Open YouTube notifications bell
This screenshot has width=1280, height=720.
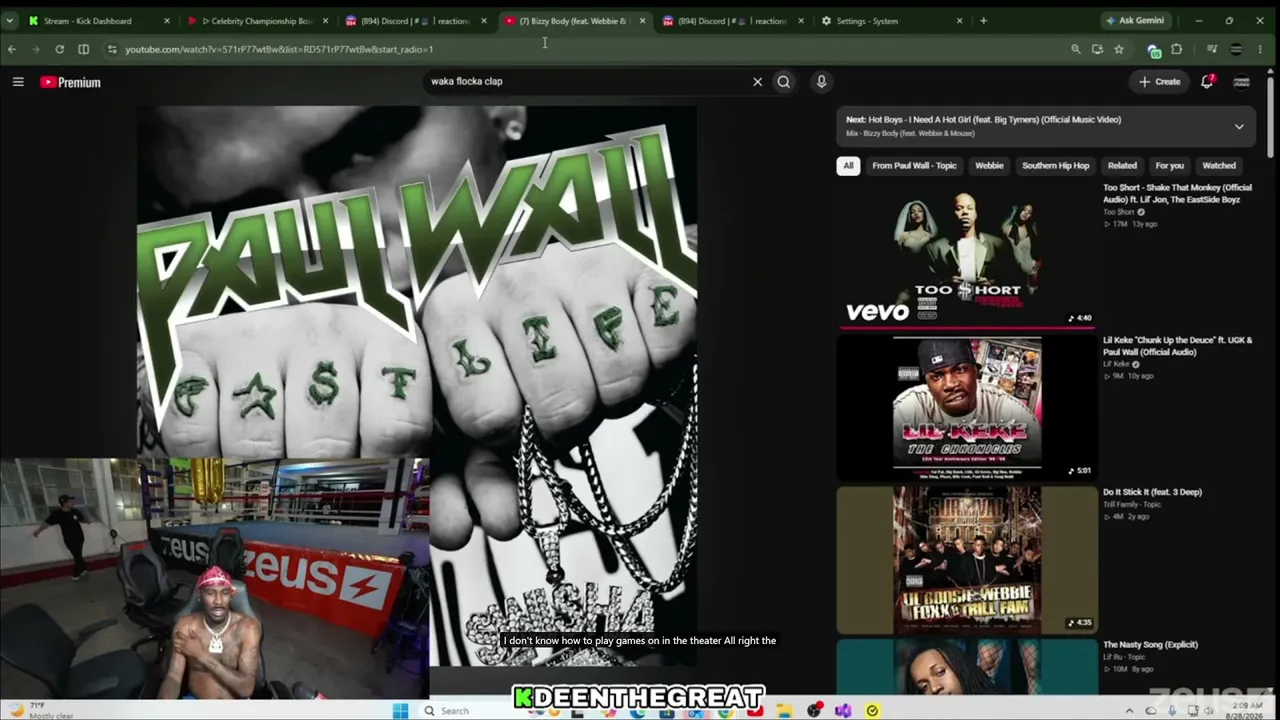pyautogui.click(x=1207, y=82)
